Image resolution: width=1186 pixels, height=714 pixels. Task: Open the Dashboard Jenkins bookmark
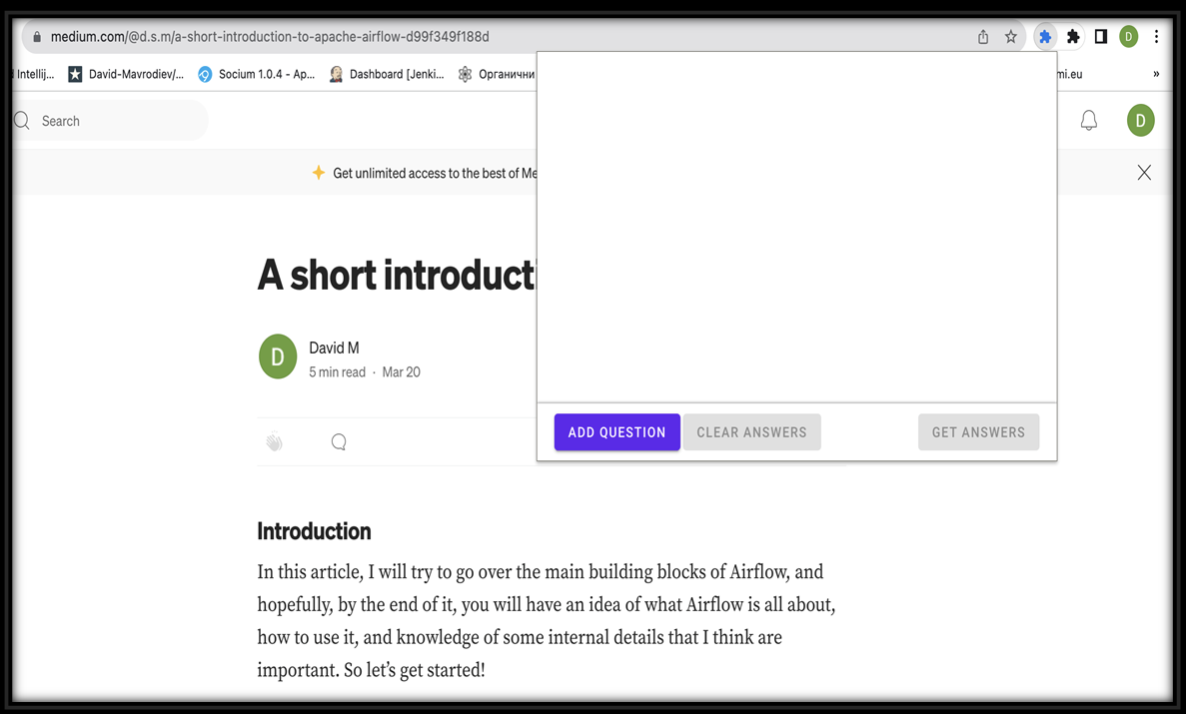tap(387, 74)
